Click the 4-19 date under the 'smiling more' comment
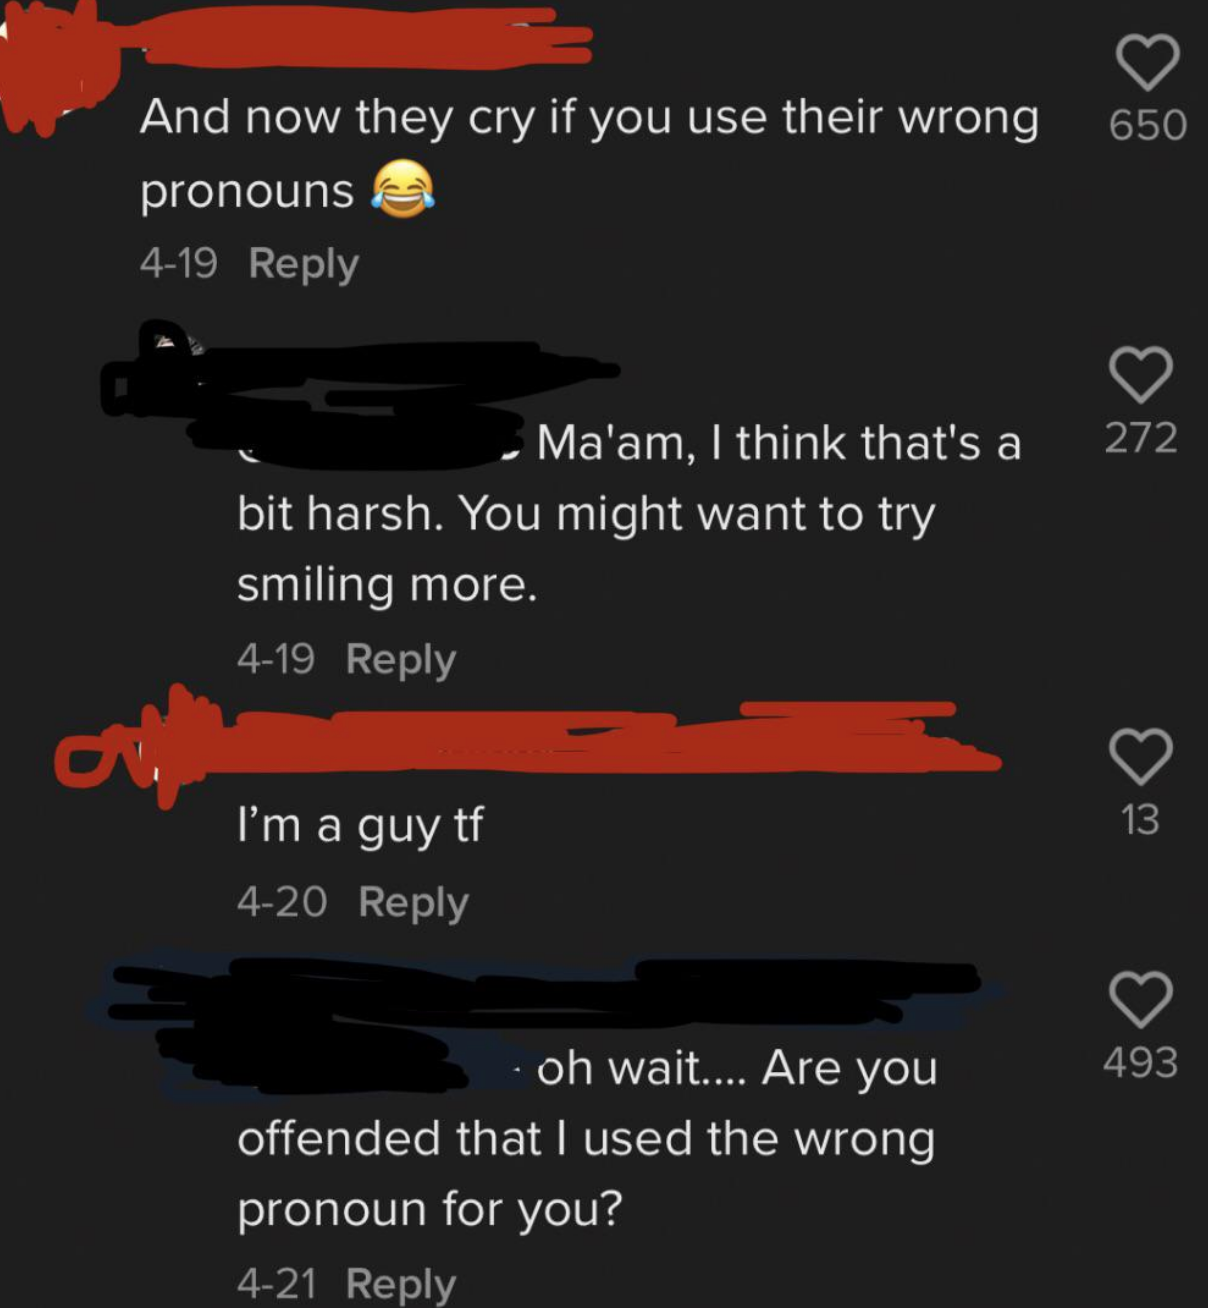This screenshot has height=1308, width=1208. pyautogui.click(x=276, y=659)
